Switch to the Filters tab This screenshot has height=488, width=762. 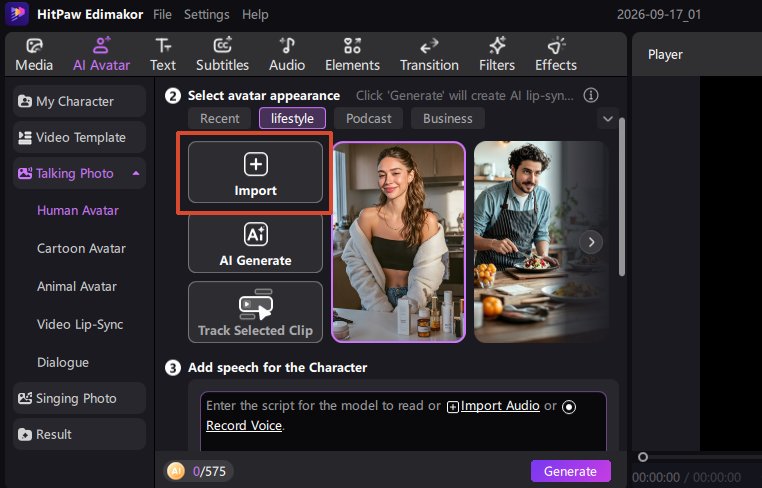pos(497,54)
